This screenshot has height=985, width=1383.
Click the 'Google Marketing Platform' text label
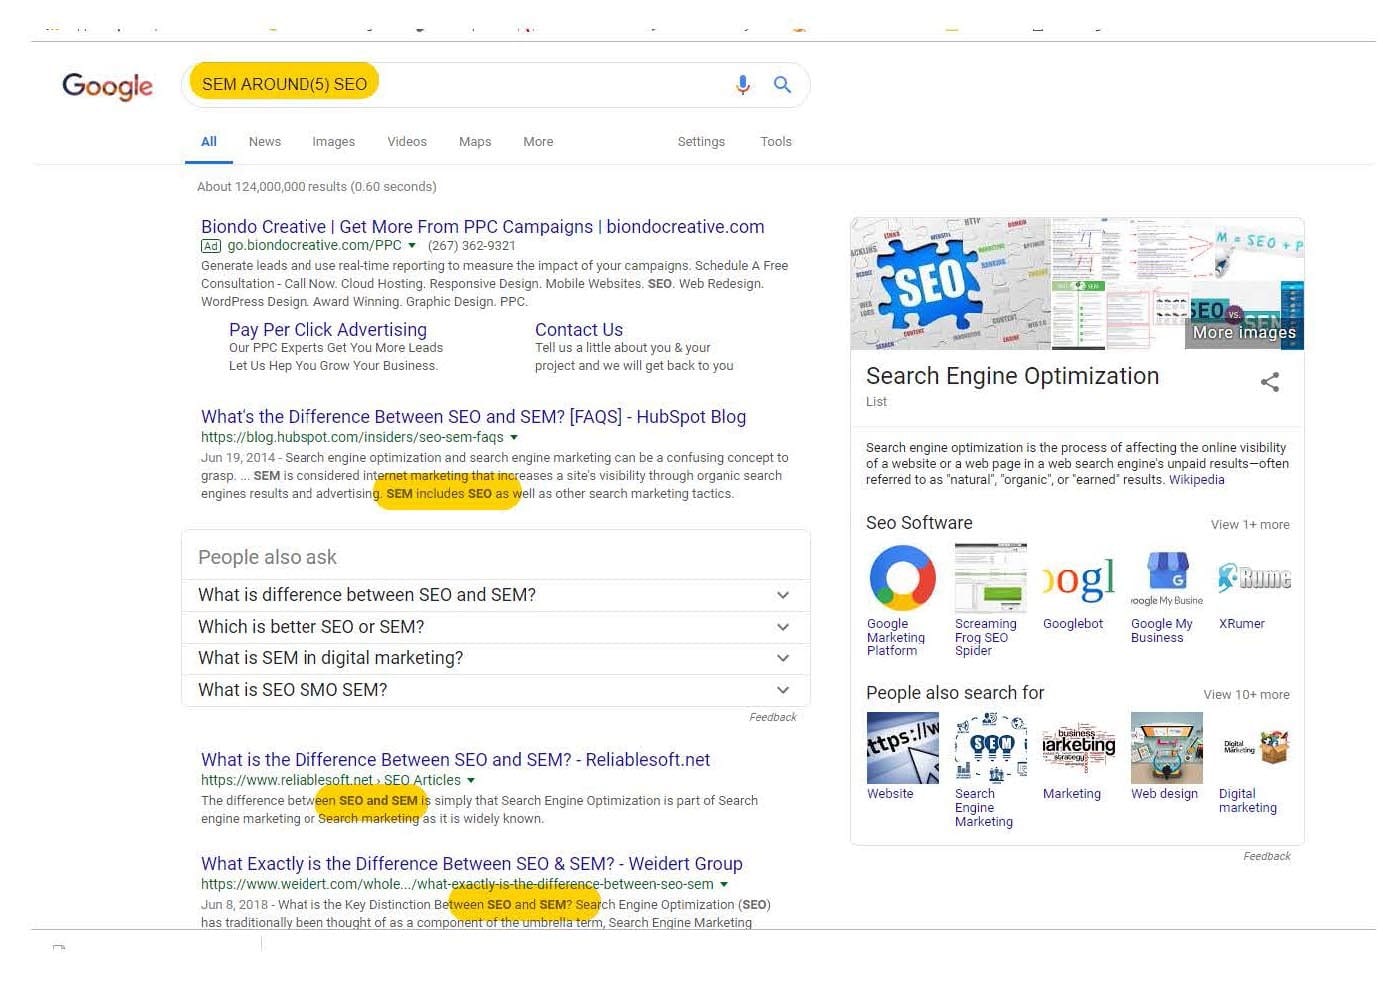(x=896, y=637)
